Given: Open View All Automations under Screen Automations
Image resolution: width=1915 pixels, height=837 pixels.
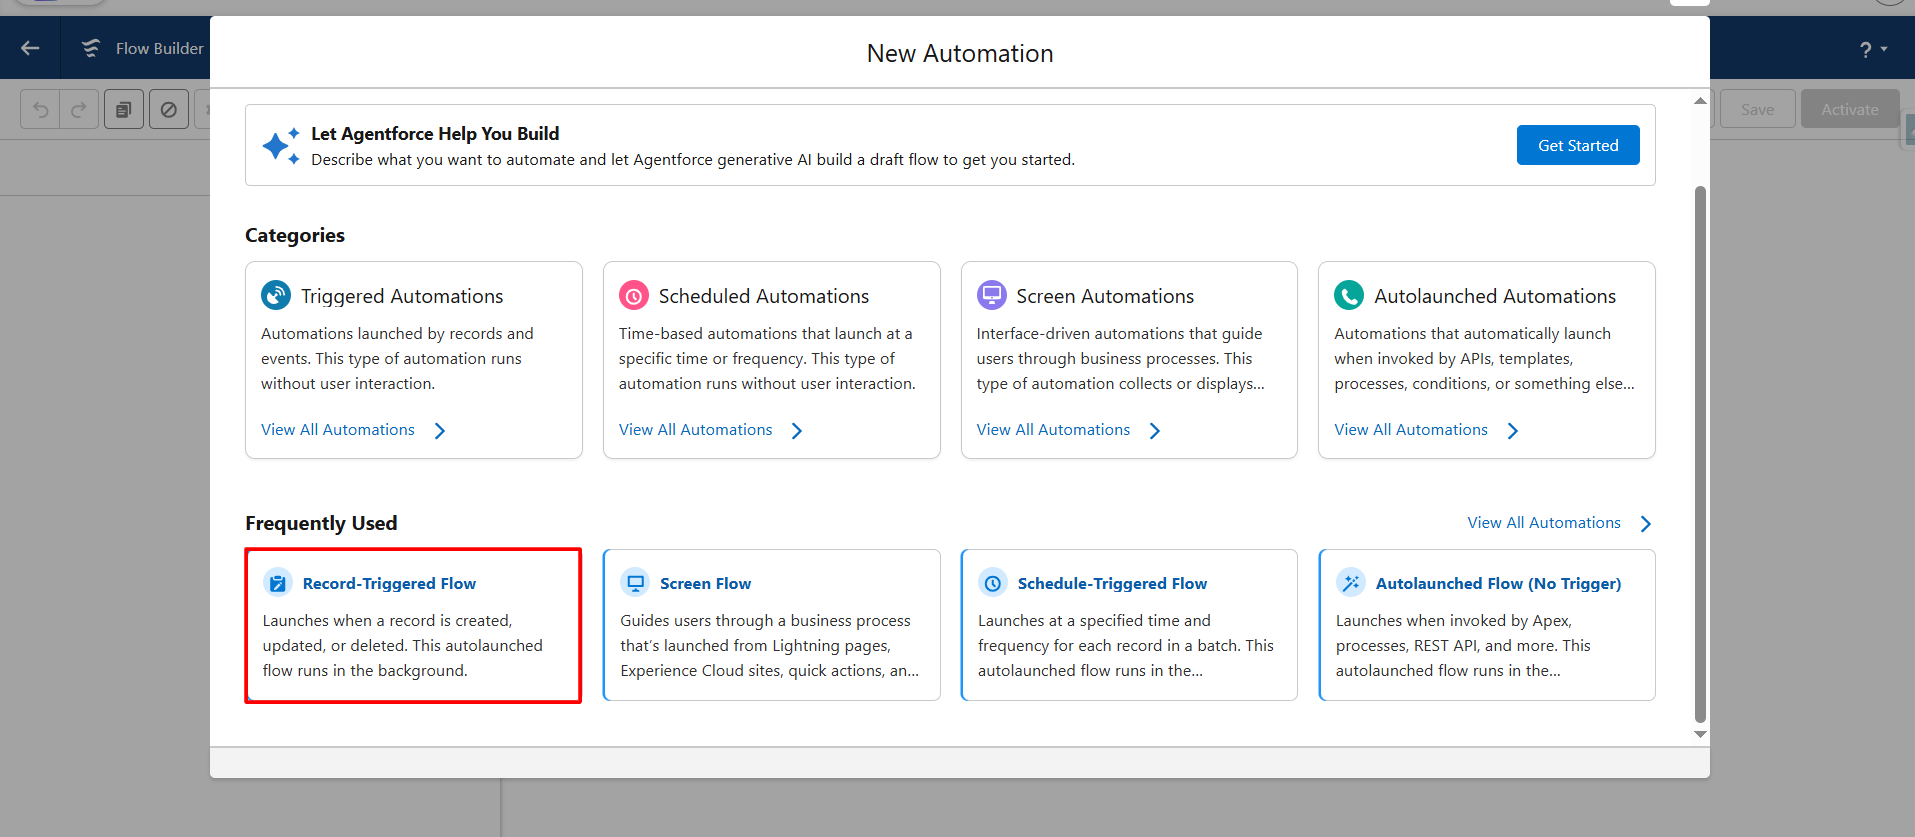Looking at the screenshot, I should [1053, 430].
